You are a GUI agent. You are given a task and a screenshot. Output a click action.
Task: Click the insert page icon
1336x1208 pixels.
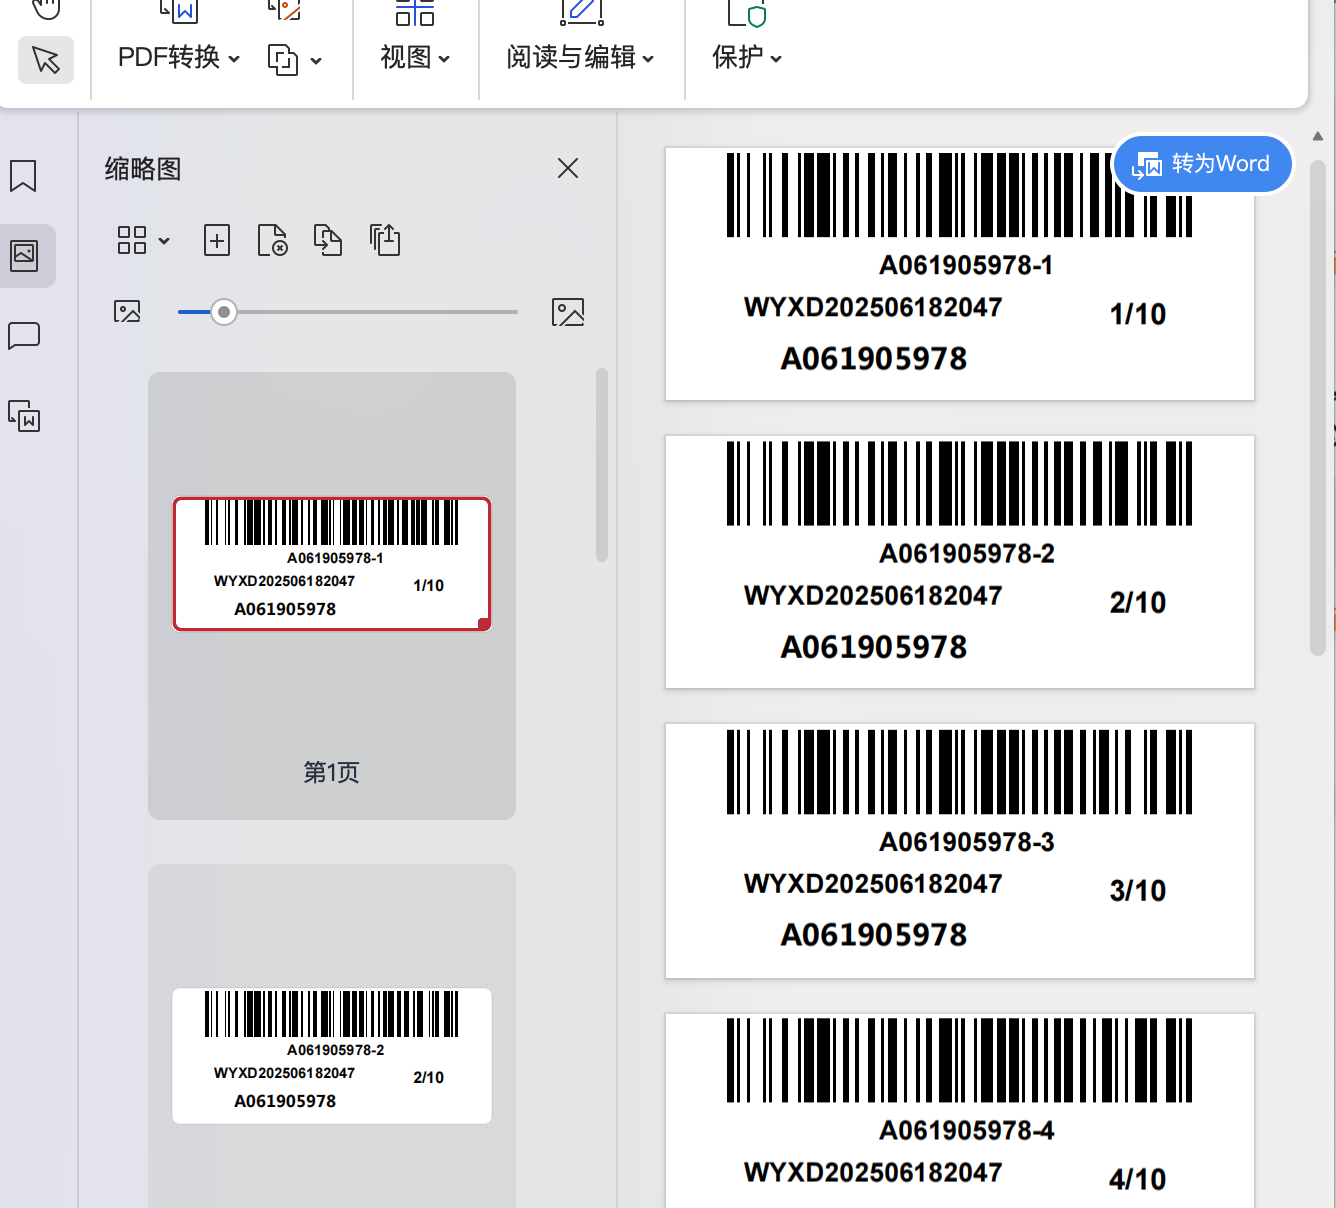point(217,240)
